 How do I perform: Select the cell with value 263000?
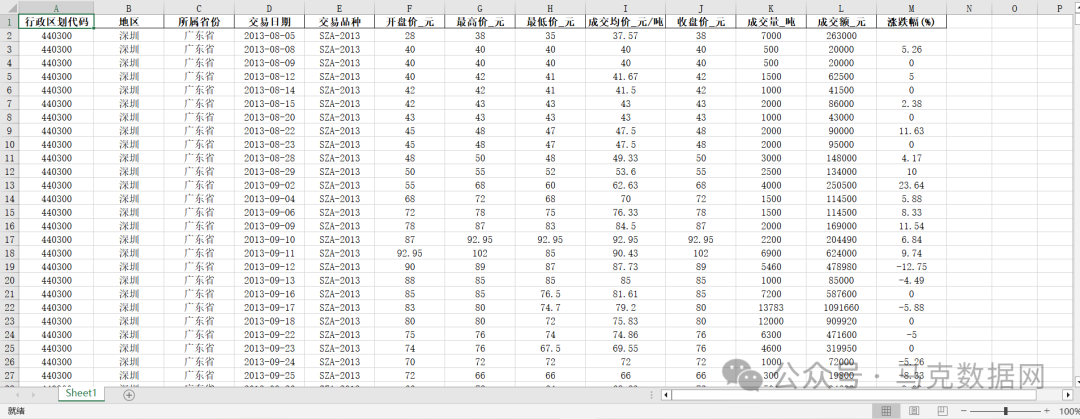tap(841, 36)
